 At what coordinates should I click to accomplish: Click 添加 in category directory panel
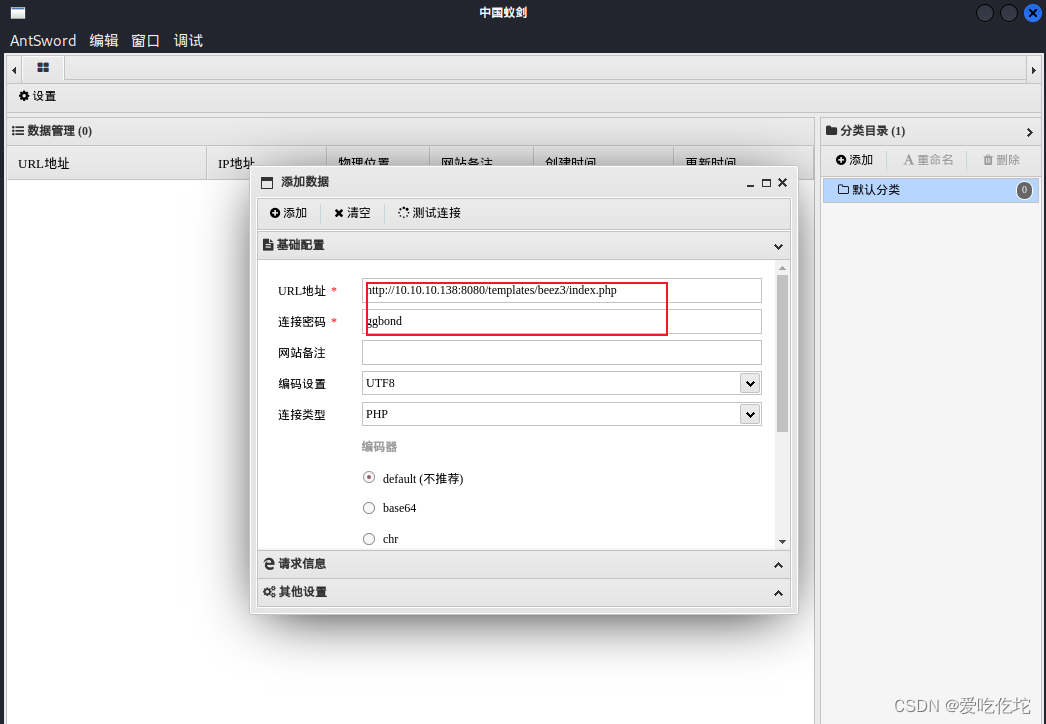pos(855,160)
